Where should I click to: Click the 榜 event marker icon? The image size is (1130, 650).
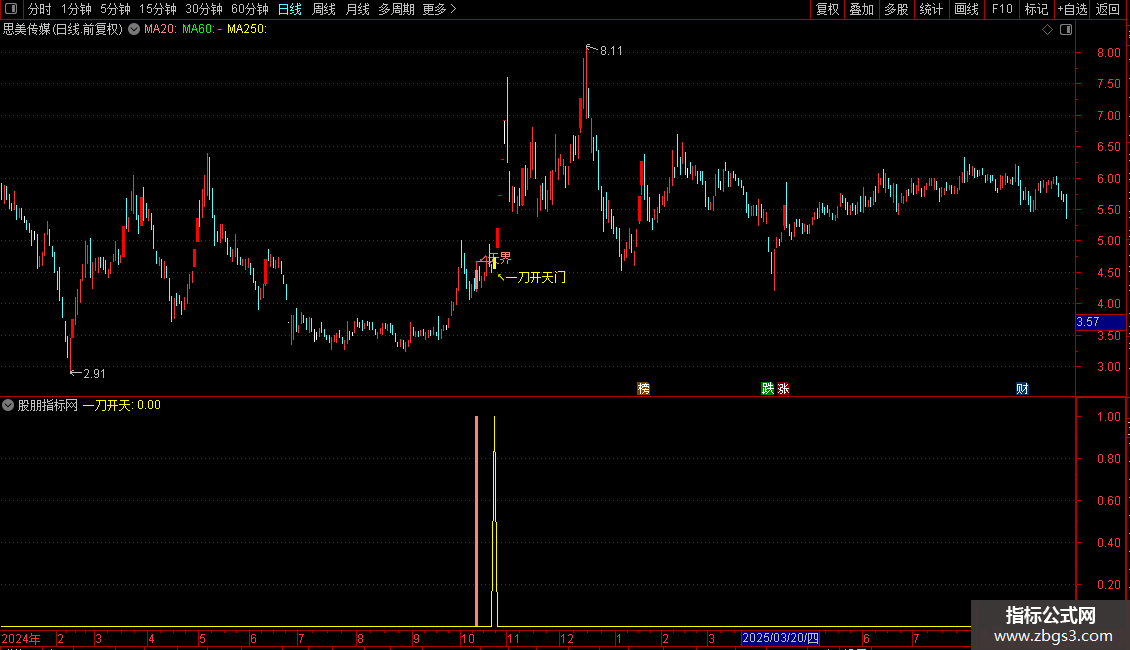point(644,388)
